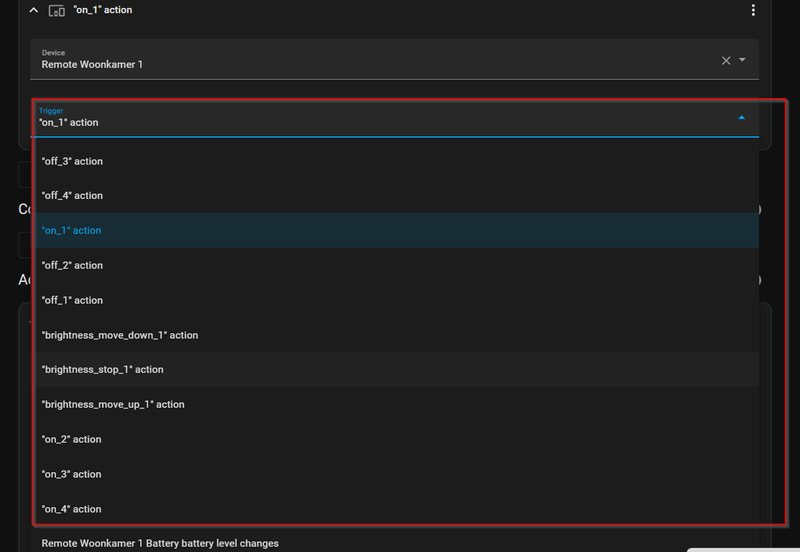Select "on_2" action from the list
Viewport: 800px width, 552px height.
coord(396,439)
